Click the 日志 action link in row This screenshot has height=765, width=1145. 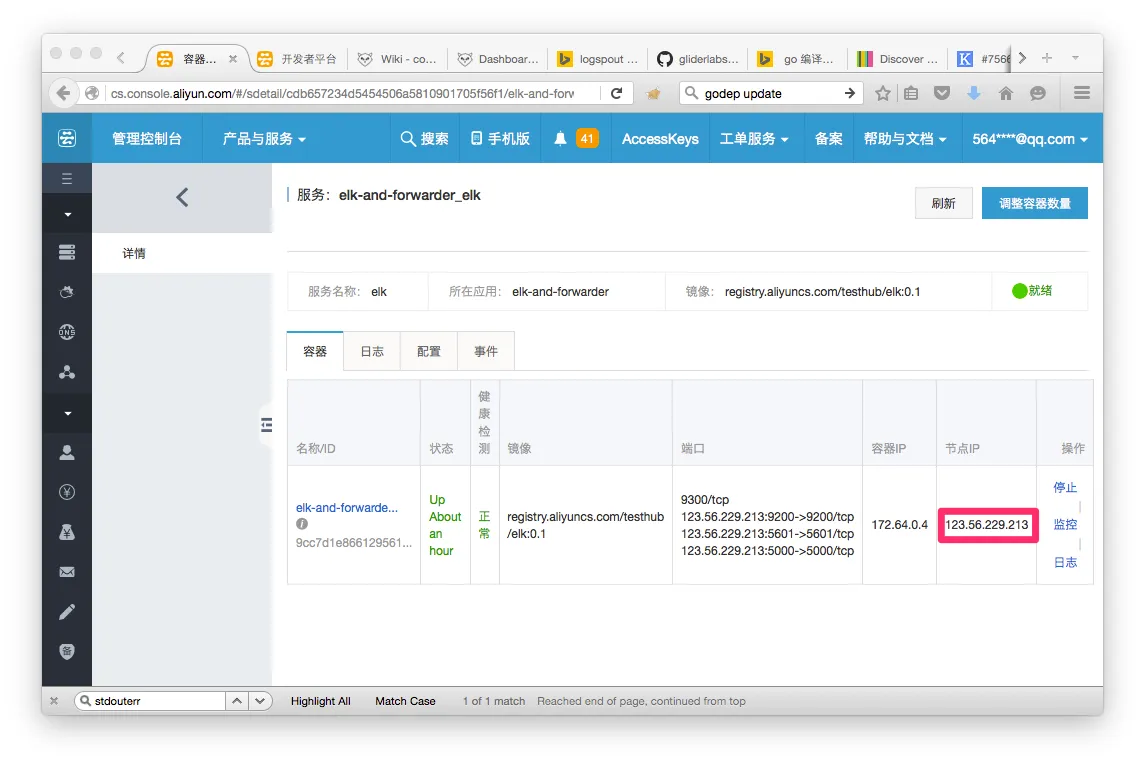(x=1065, y=562)
